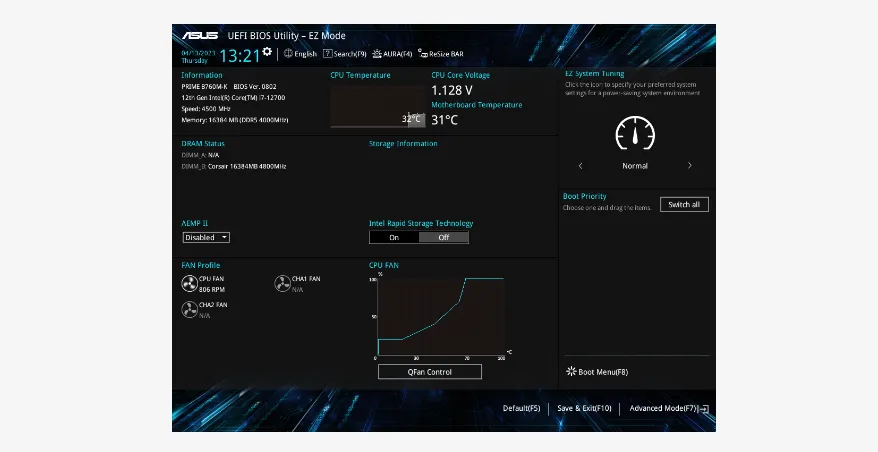Click the CHA1 FAN icon
The width and height of the screenshot is (878, 452).
[282, 283]
